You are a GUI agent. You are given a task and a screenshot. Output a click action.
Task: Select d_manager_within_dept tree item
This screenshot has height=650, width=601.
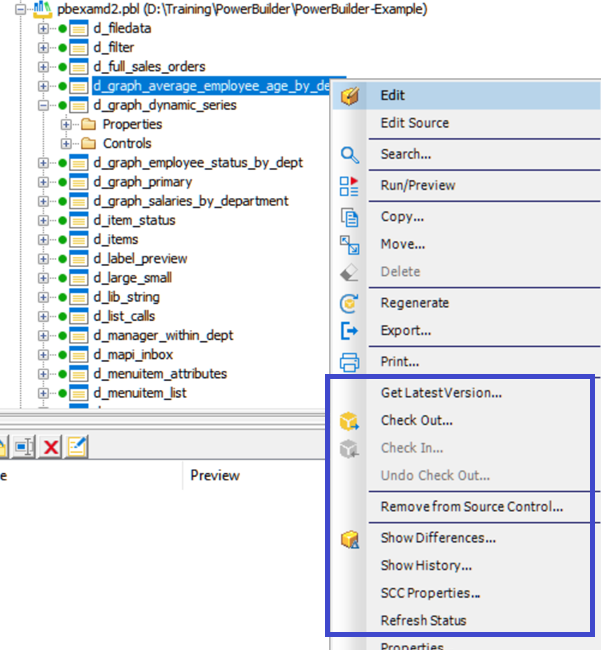point(163,335)
